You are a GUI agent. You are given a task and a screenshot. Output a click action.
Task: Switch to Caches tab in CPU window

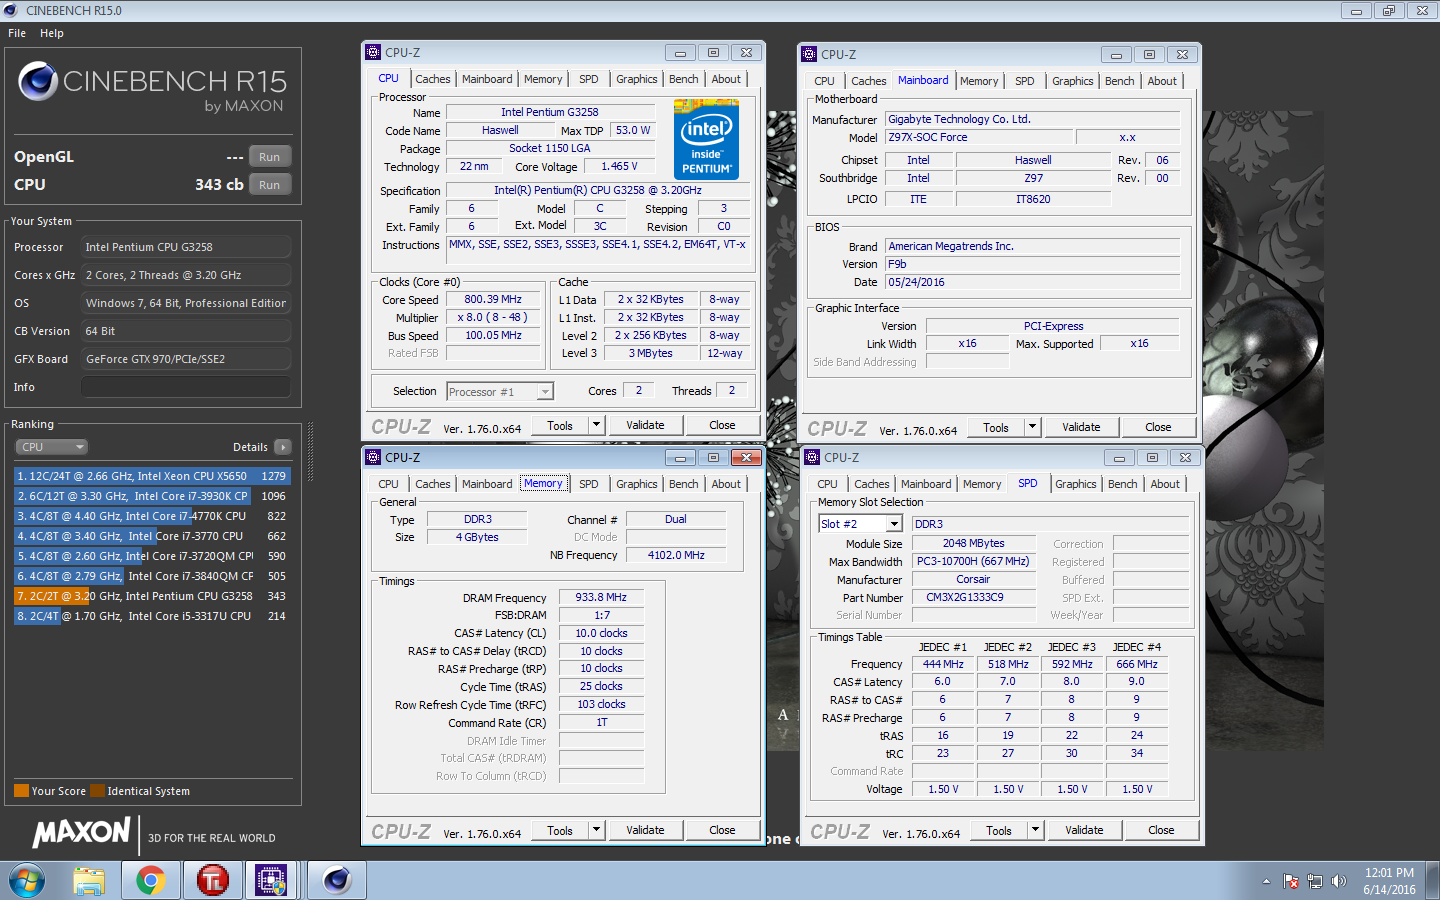tap(433, 79)
